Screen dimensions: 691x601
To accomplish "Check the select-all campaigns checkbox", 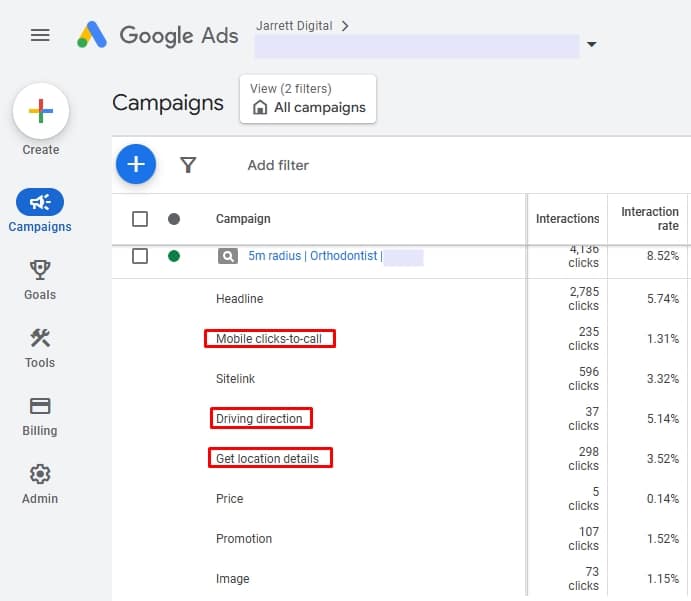I will (x=140, y=219).
